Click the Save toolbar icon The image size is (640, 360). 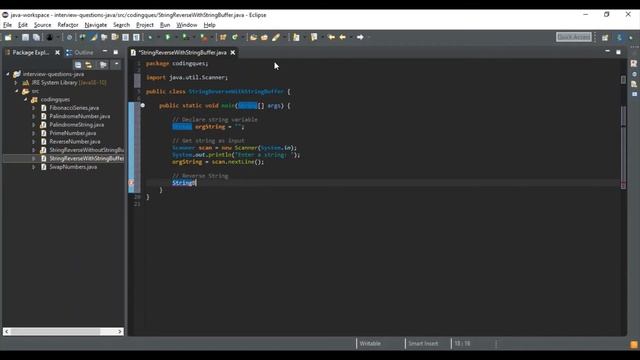point(25,38)
